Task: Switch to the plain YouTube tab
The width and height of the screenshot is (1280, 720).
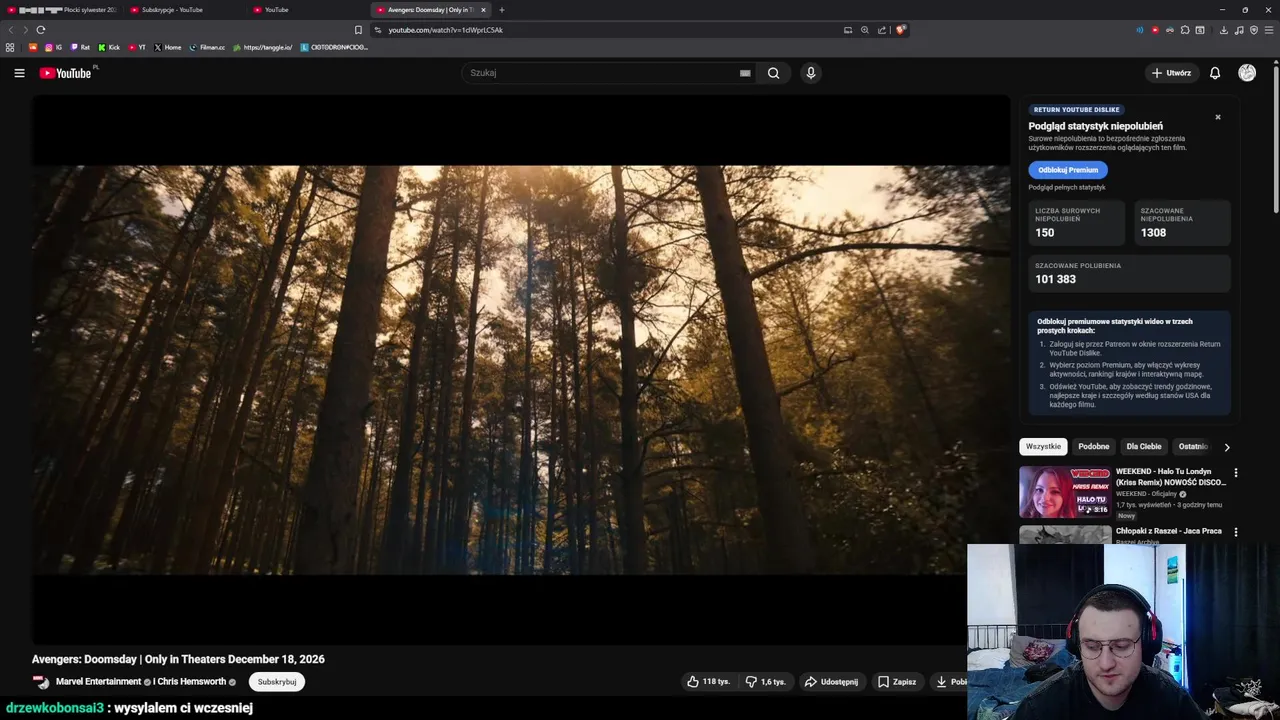Action: (x=306, y=10)
